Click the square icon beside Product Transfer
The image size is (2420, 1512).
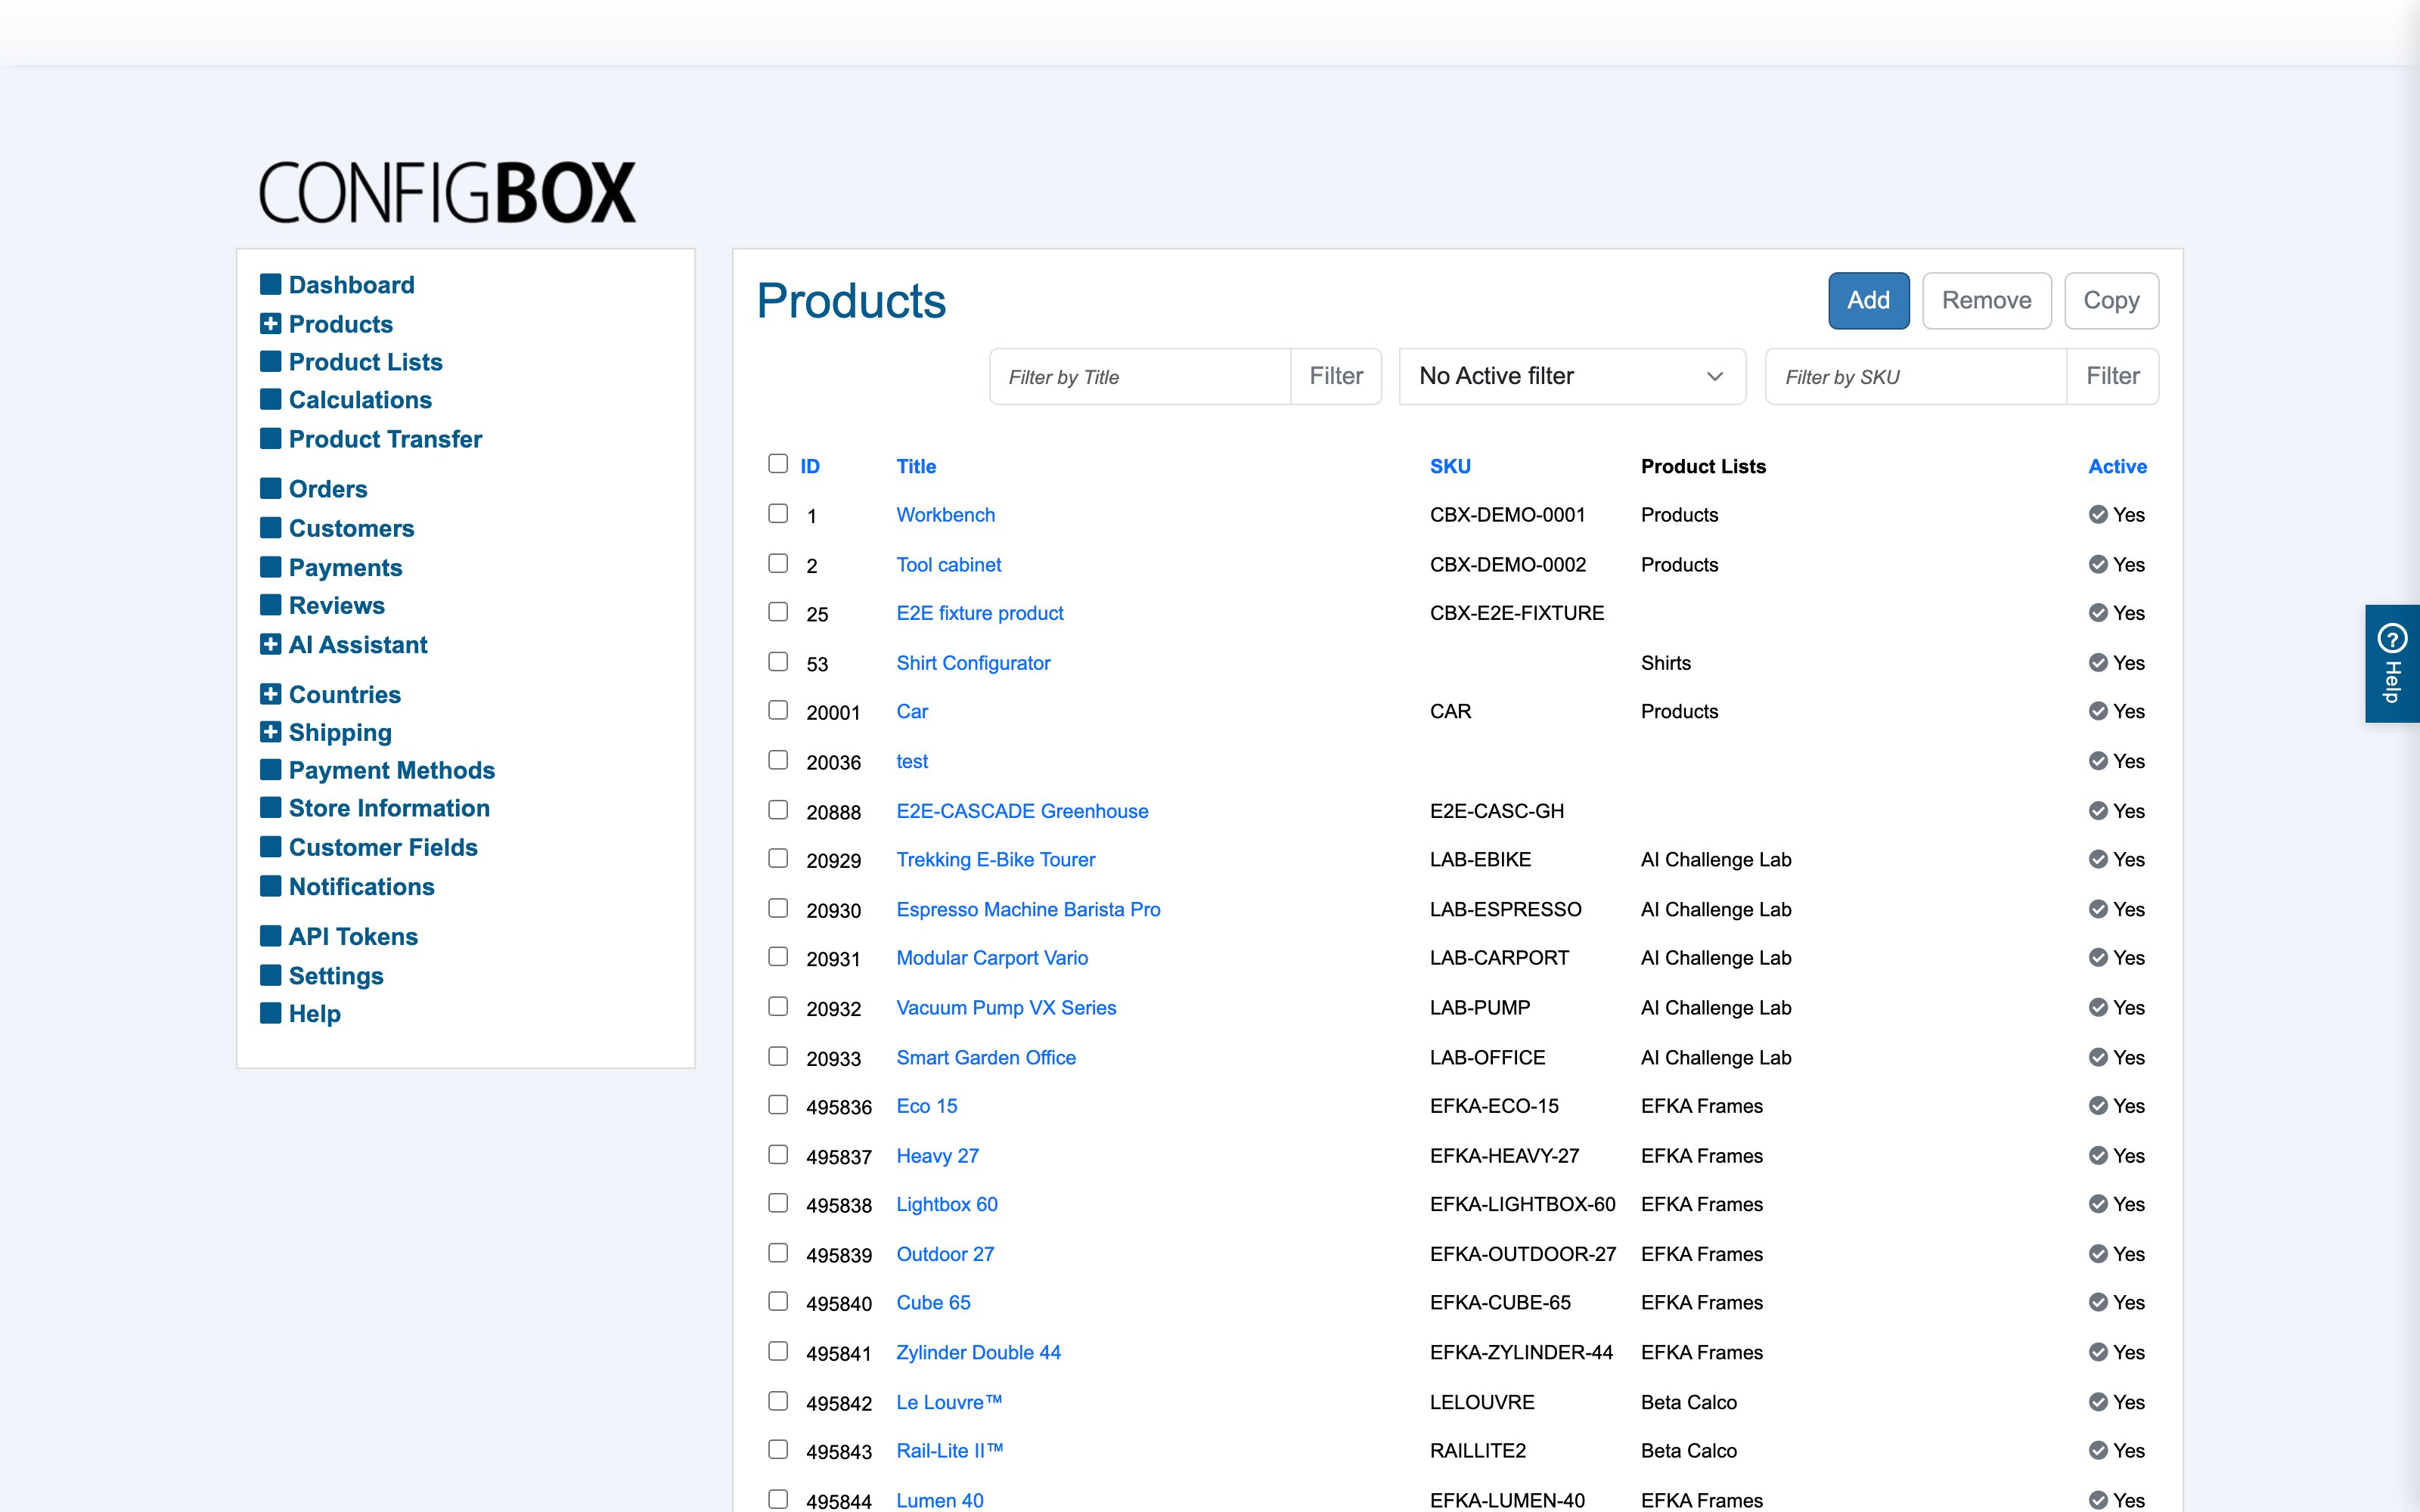(x=270, y=438)
